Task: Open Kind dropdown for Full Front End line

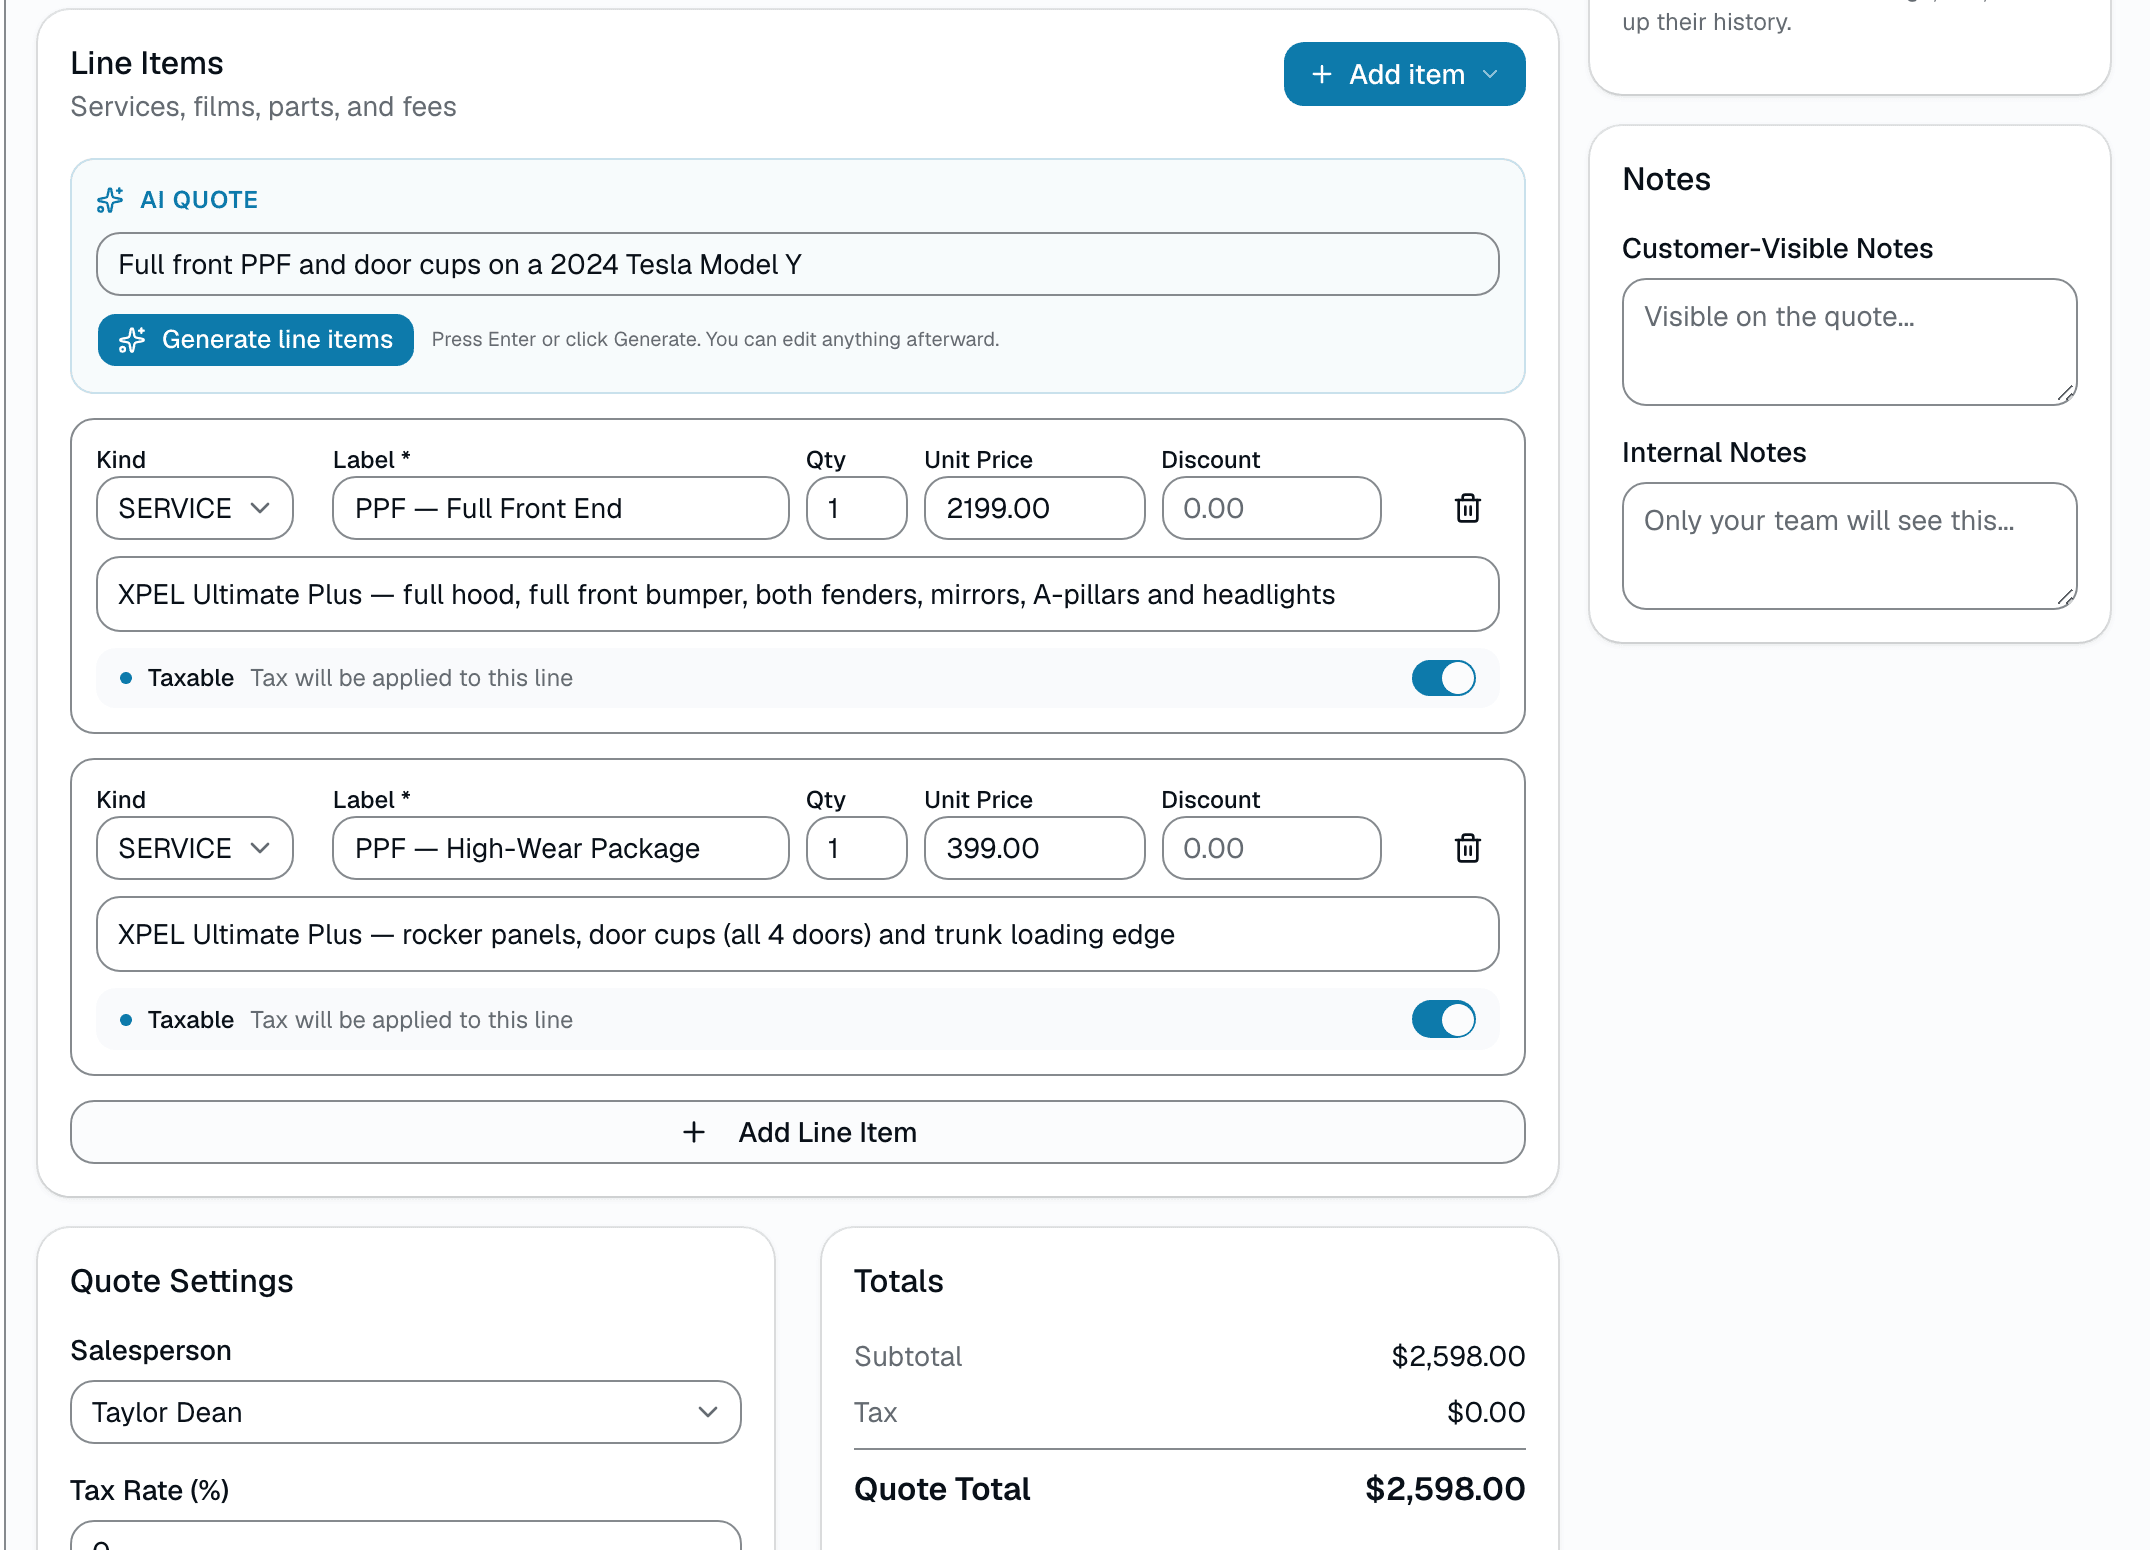Action: (195, 508)
